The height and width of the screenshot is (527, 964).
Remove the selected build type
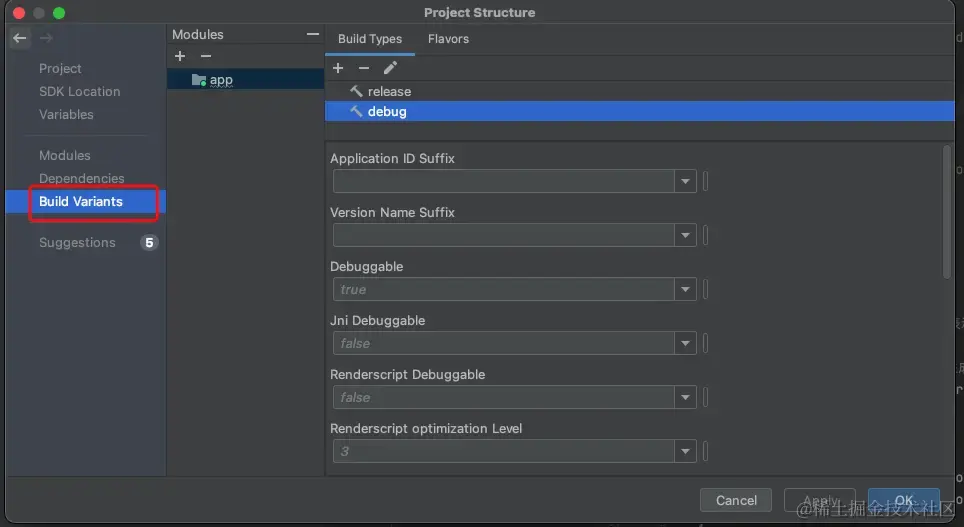[x=364, y=68]
